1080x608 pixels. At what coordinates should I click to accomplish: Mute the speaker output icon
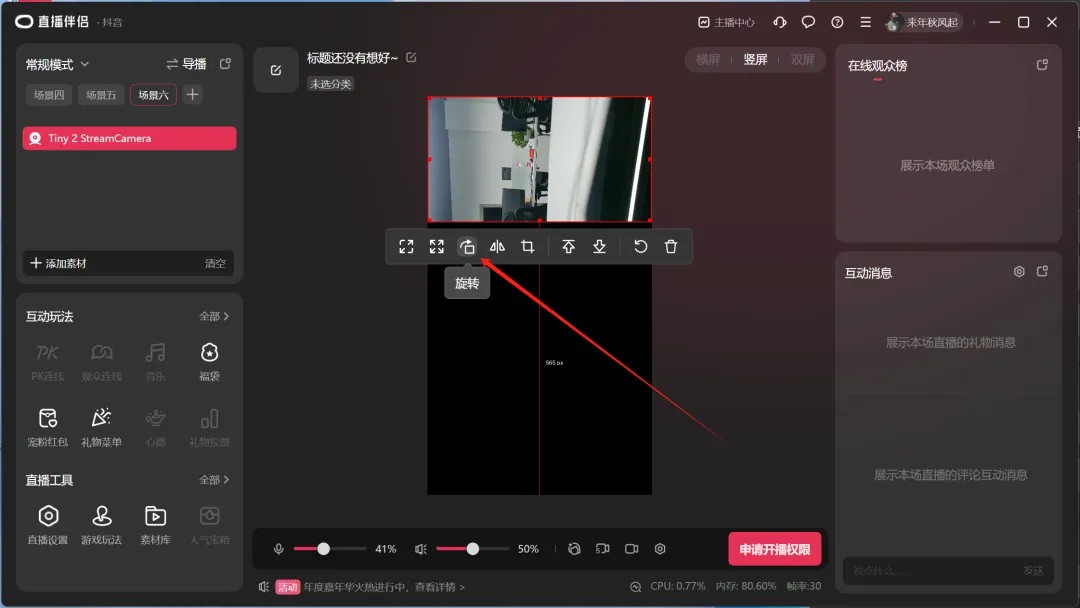pyautogui.click(x=421, y=549)
